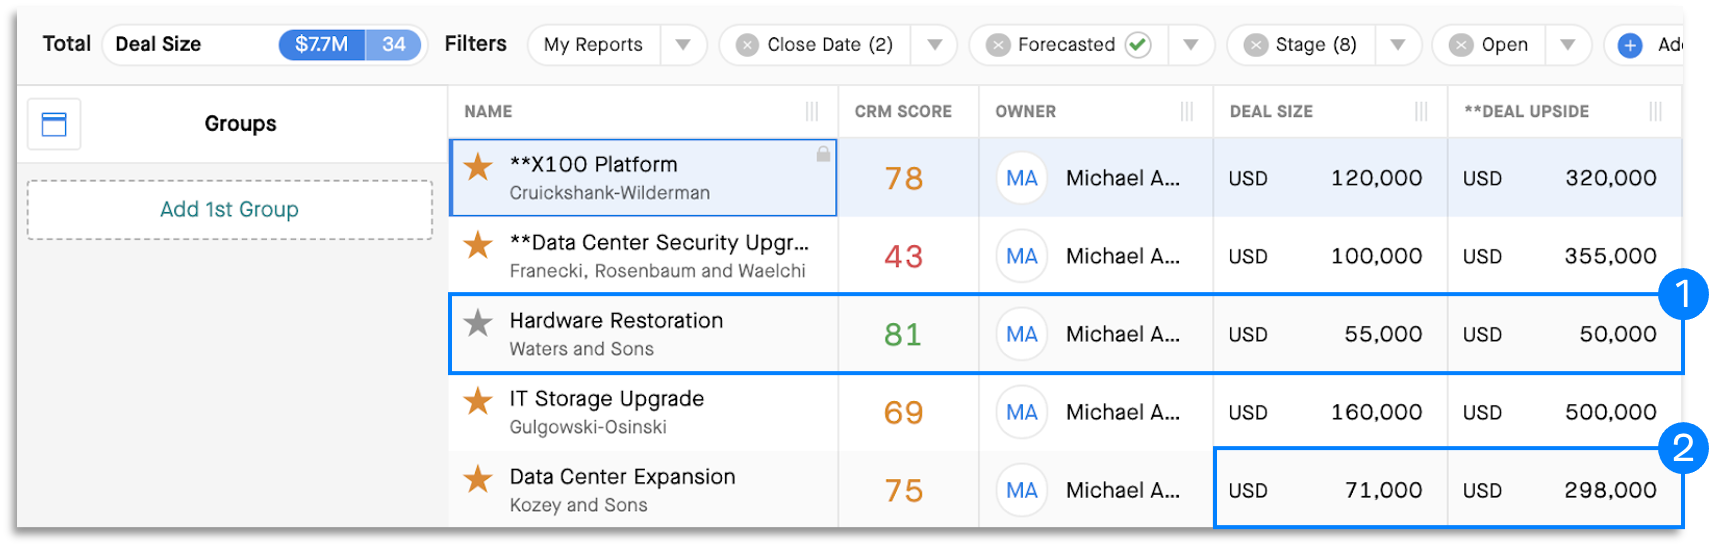This screenshot has width=1718, height=547.
Task: Click the Close Date (2) filter label
Action: 830,45
